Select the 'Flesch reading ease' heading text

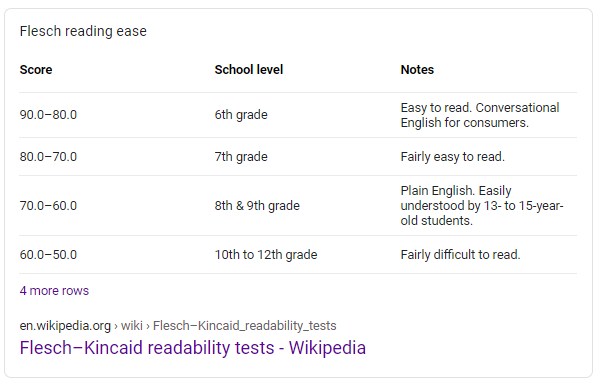coord(83,31)
